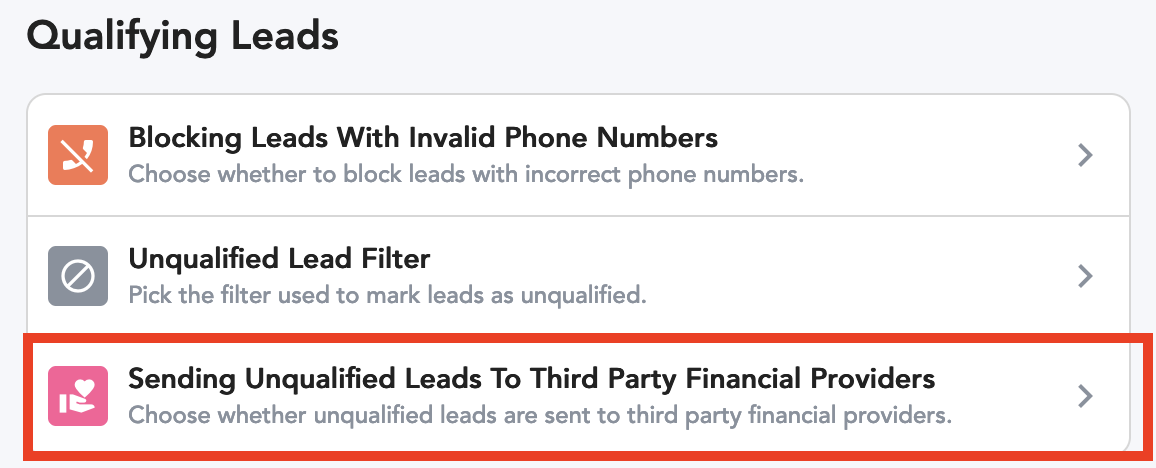1156x468 pixels.
Task: Open the Unqualified Lead Filter chevron arrow
Action: tap(1084, 276)
